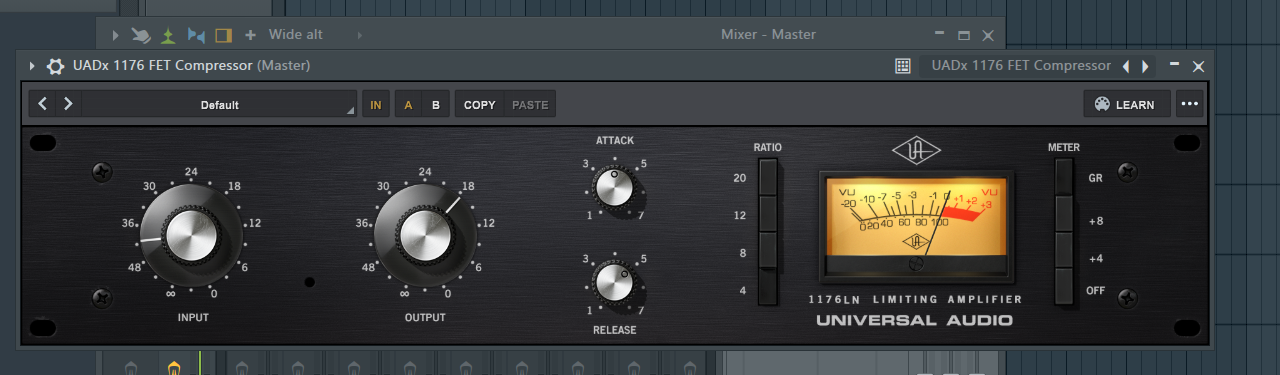Open Mixer window menu arrow
The width and height of the screenshot is (1280, 375).
[116, 35]
